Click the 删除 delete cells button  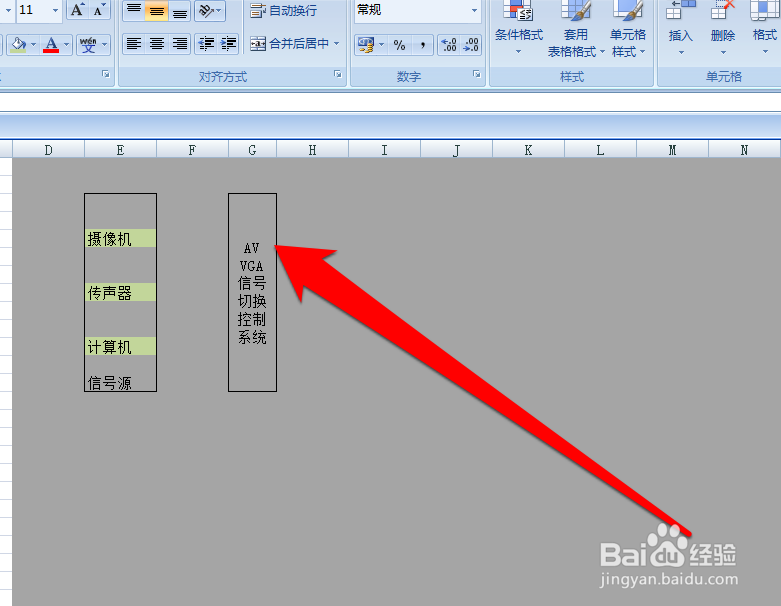click(x=723, y=27)
